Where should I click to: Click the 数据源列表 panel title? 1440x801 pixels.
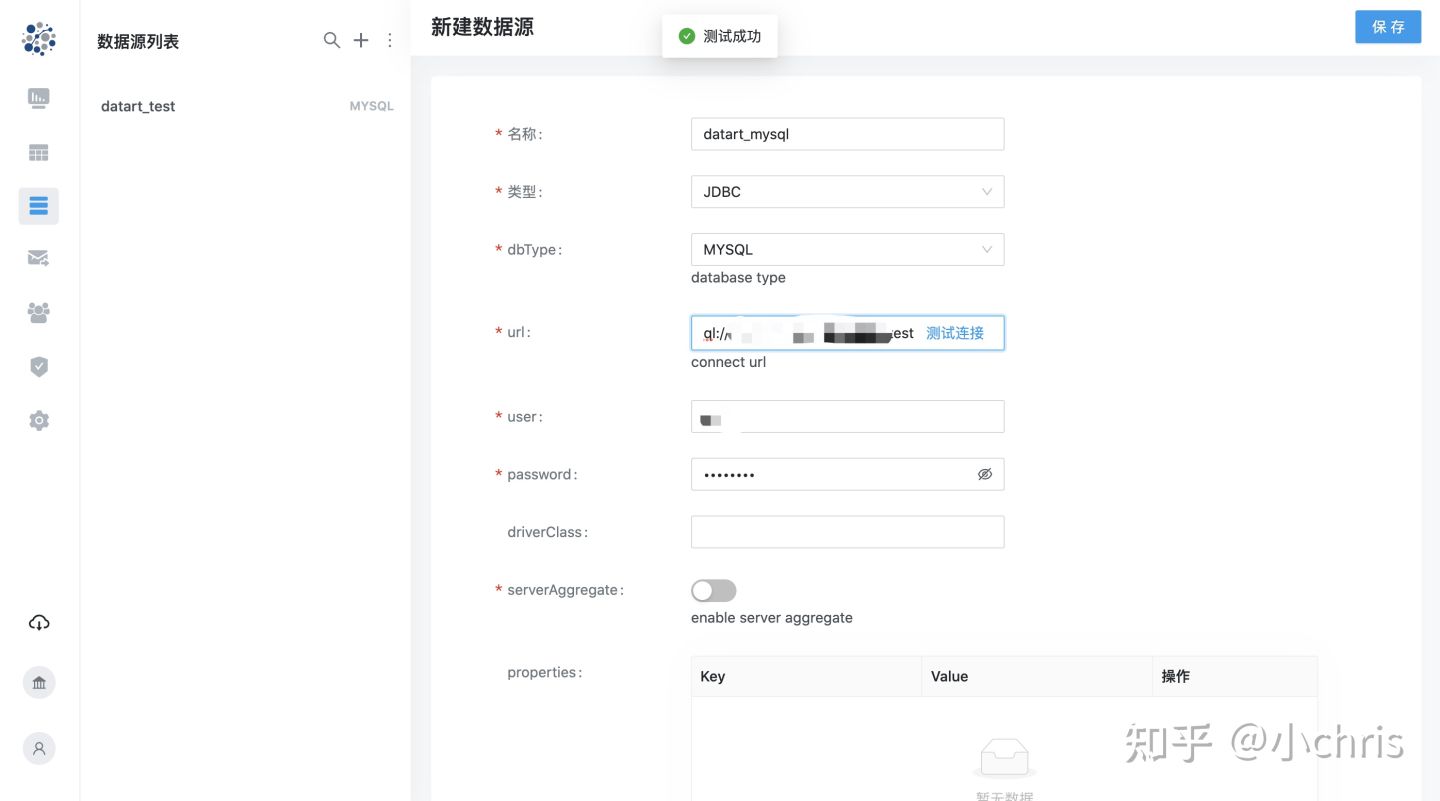point(138,41)
